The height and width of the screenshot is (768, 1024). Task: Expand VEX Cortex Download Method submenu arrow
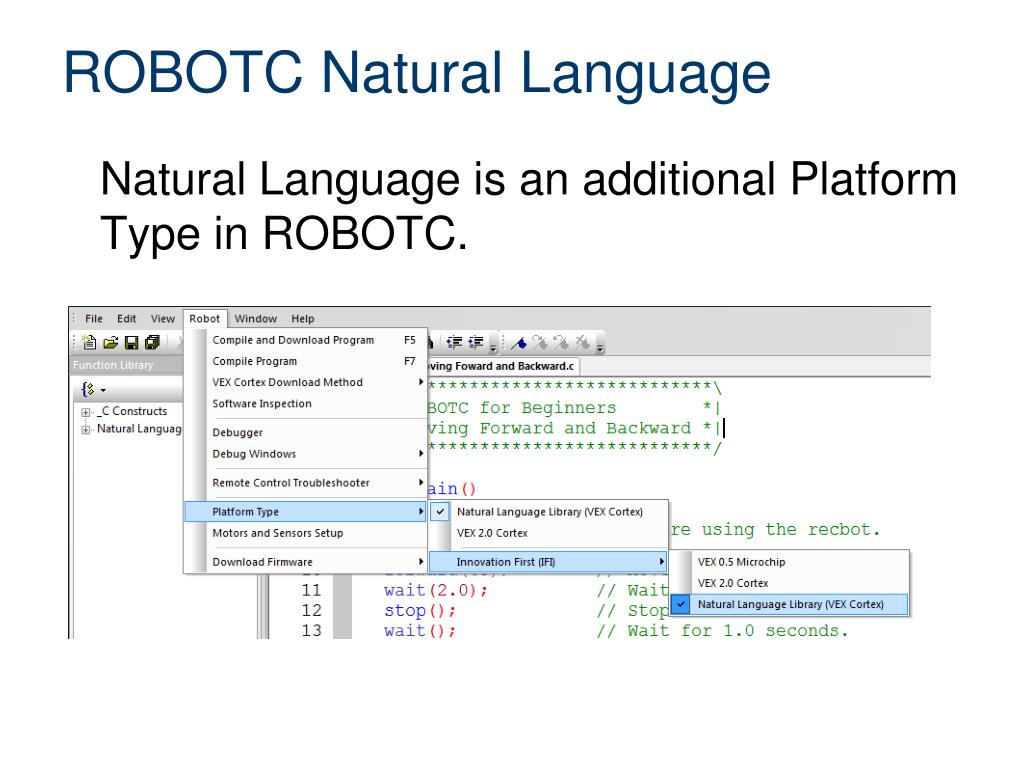click(x=421, y=382)
